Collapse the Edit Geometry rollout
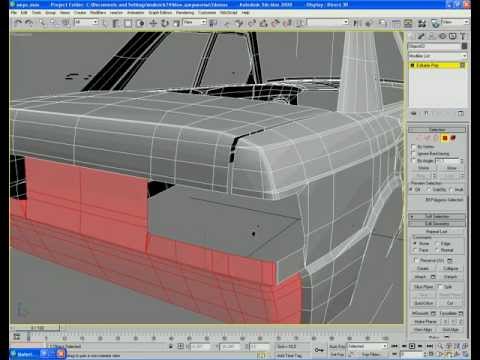The image size is (480, 360). pos(437,224)
